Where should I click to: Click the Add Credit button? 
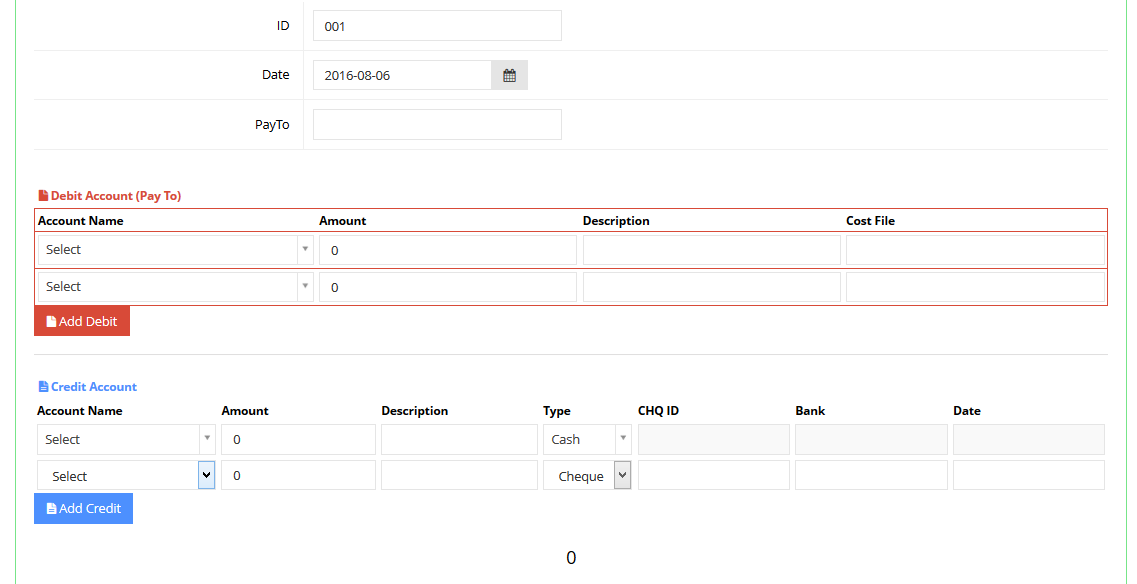click(x=83, y=509)
